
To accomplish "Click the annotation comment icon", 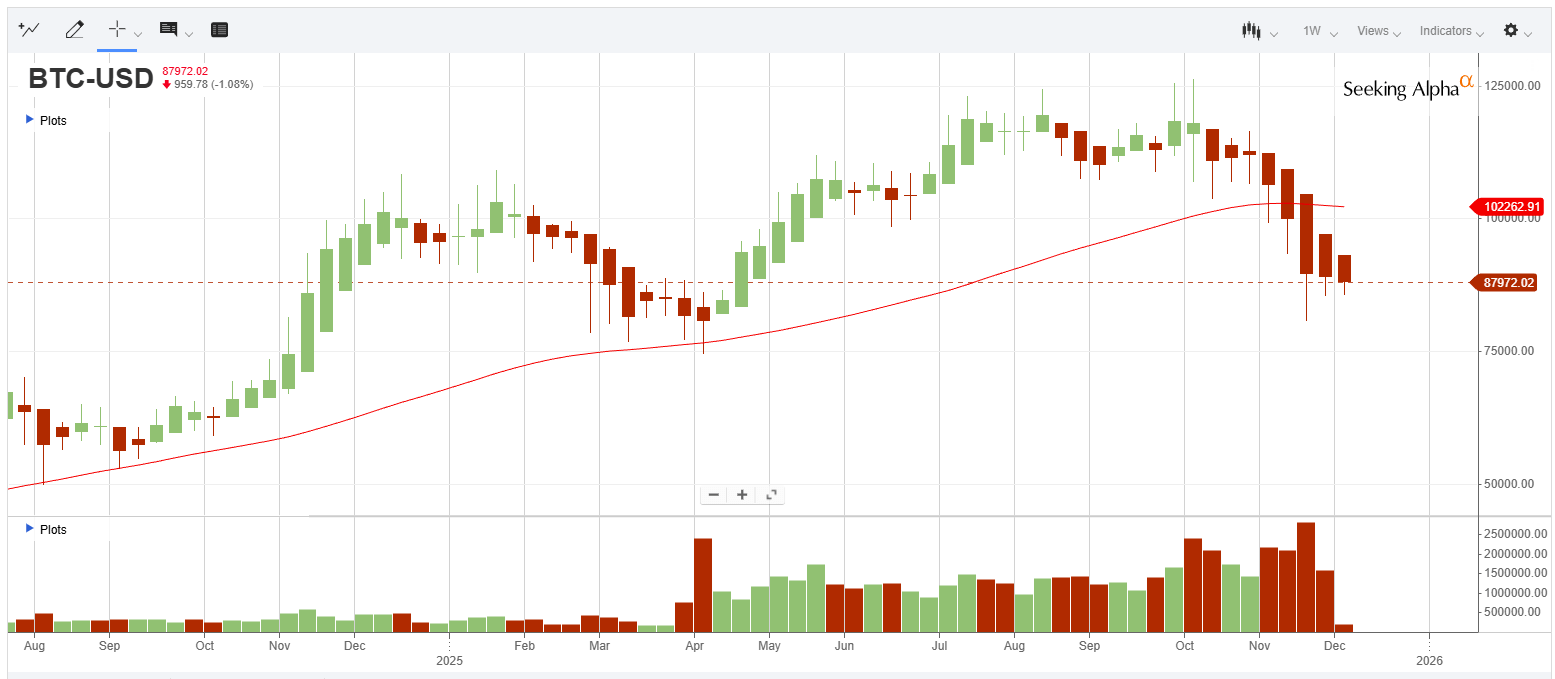I will coord(168,30).
